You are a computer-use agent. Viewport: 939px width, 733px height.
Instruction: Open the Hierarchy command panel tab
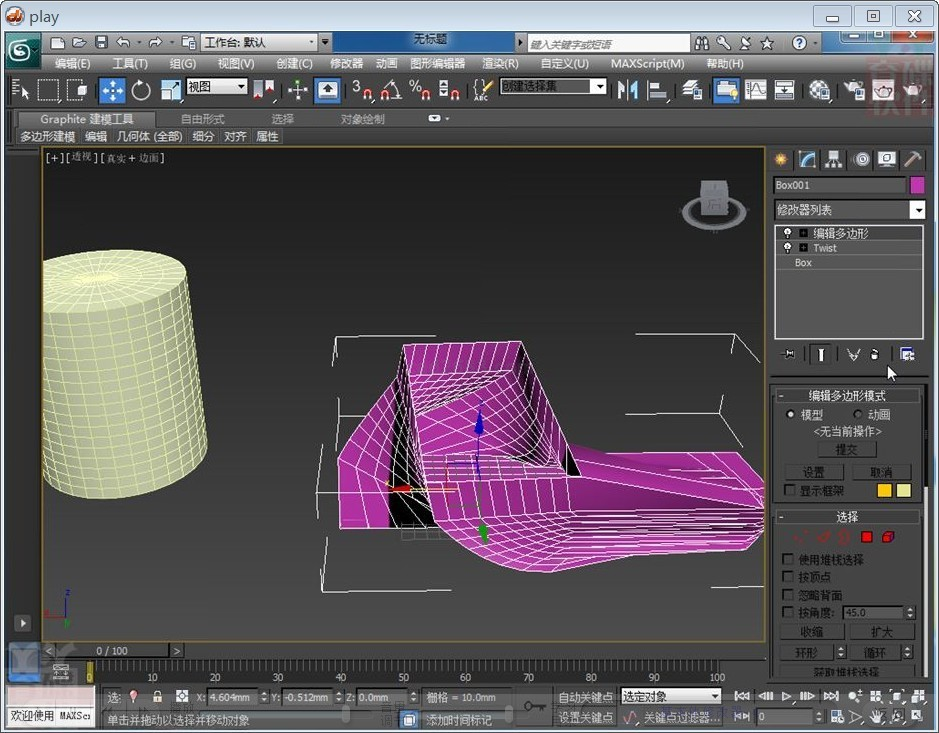pyautogui.click(x=834, y=160)
